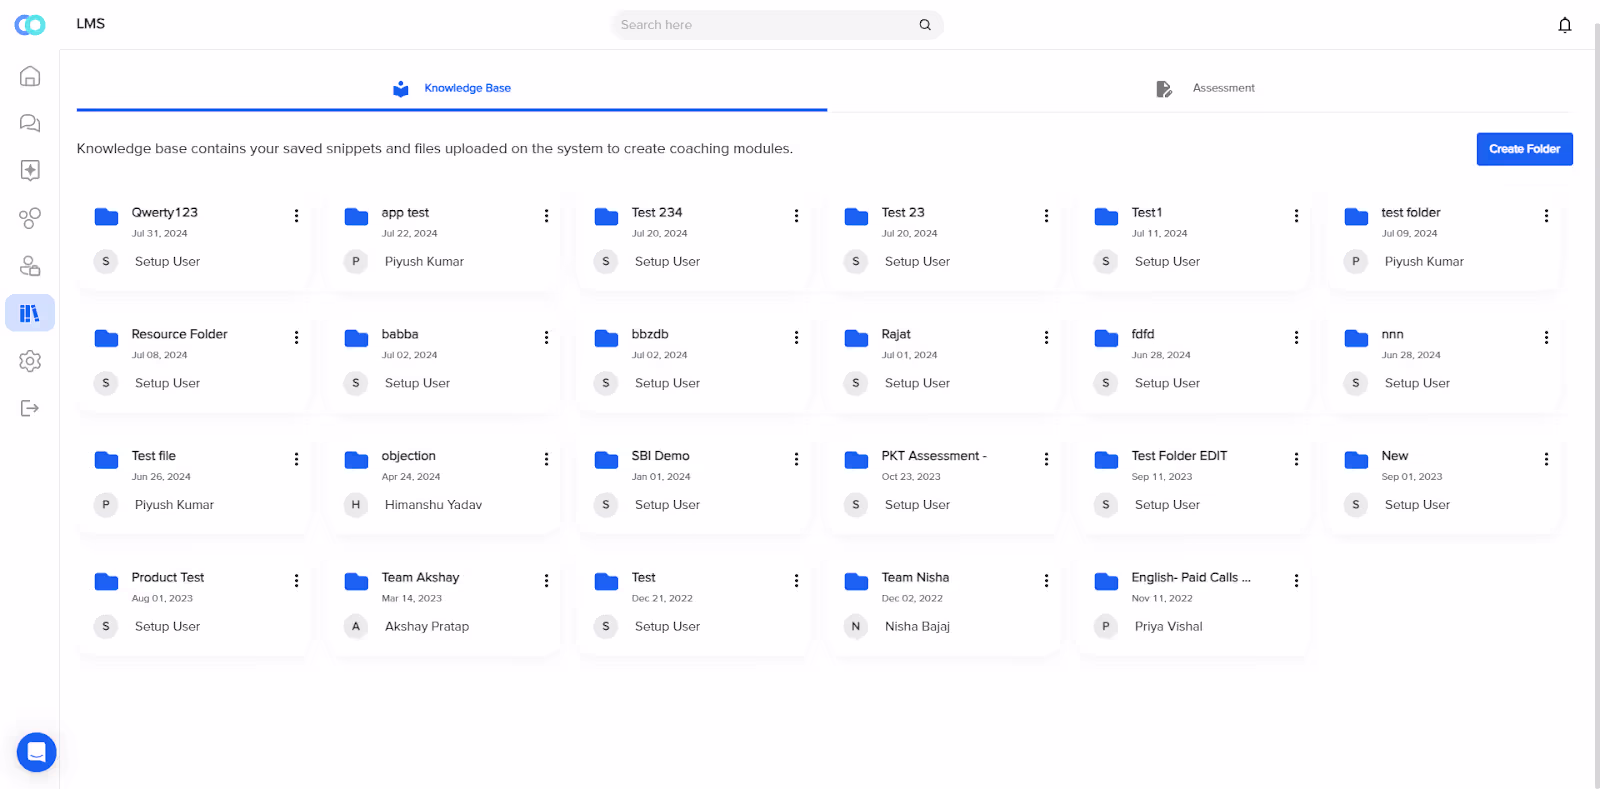Open notifications bell icon

point(1565,25)
